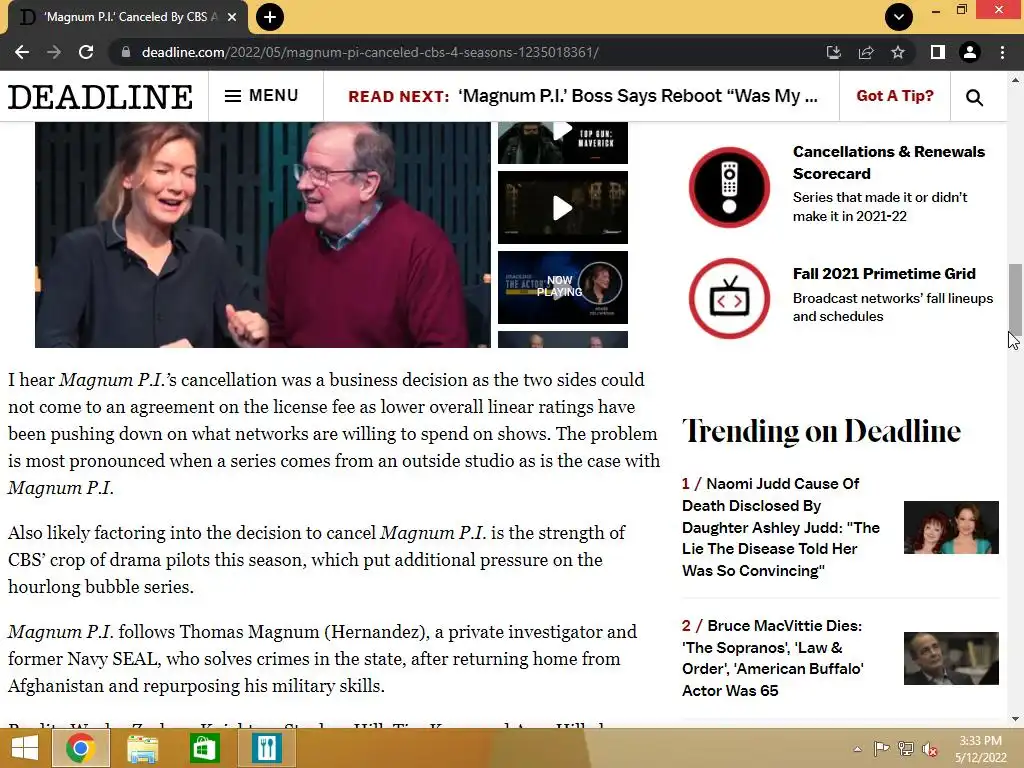1024x768 pixels.
Task: Click the install page icon in address bar
Action: [x=833, y=52]
